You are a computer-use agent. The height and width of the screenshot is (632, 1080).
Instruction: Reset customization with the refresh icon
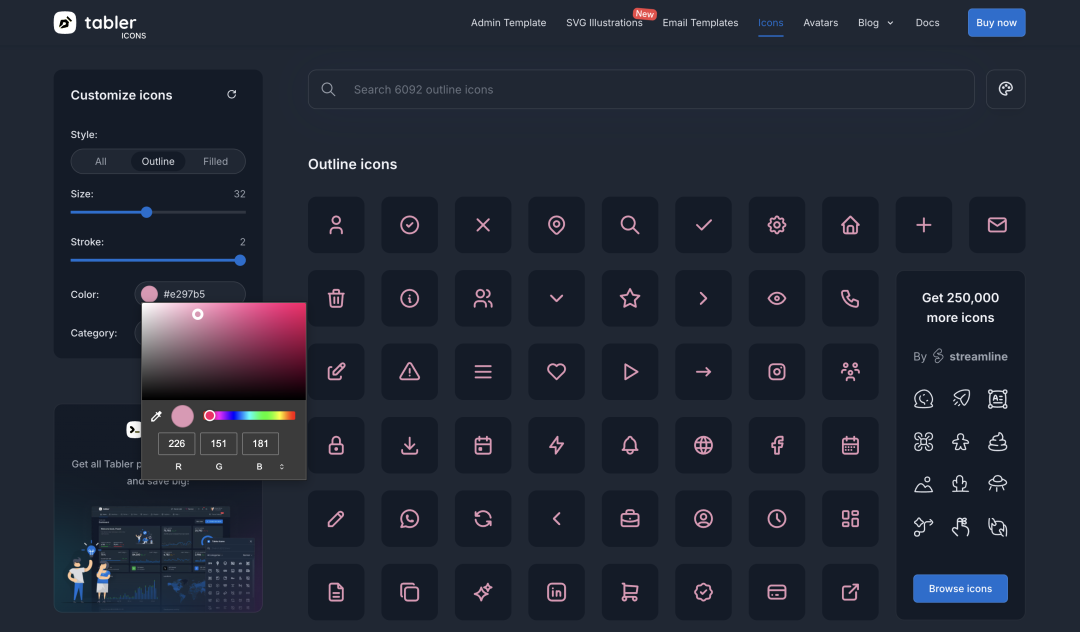pyautogui.click(x=231, y=94)
